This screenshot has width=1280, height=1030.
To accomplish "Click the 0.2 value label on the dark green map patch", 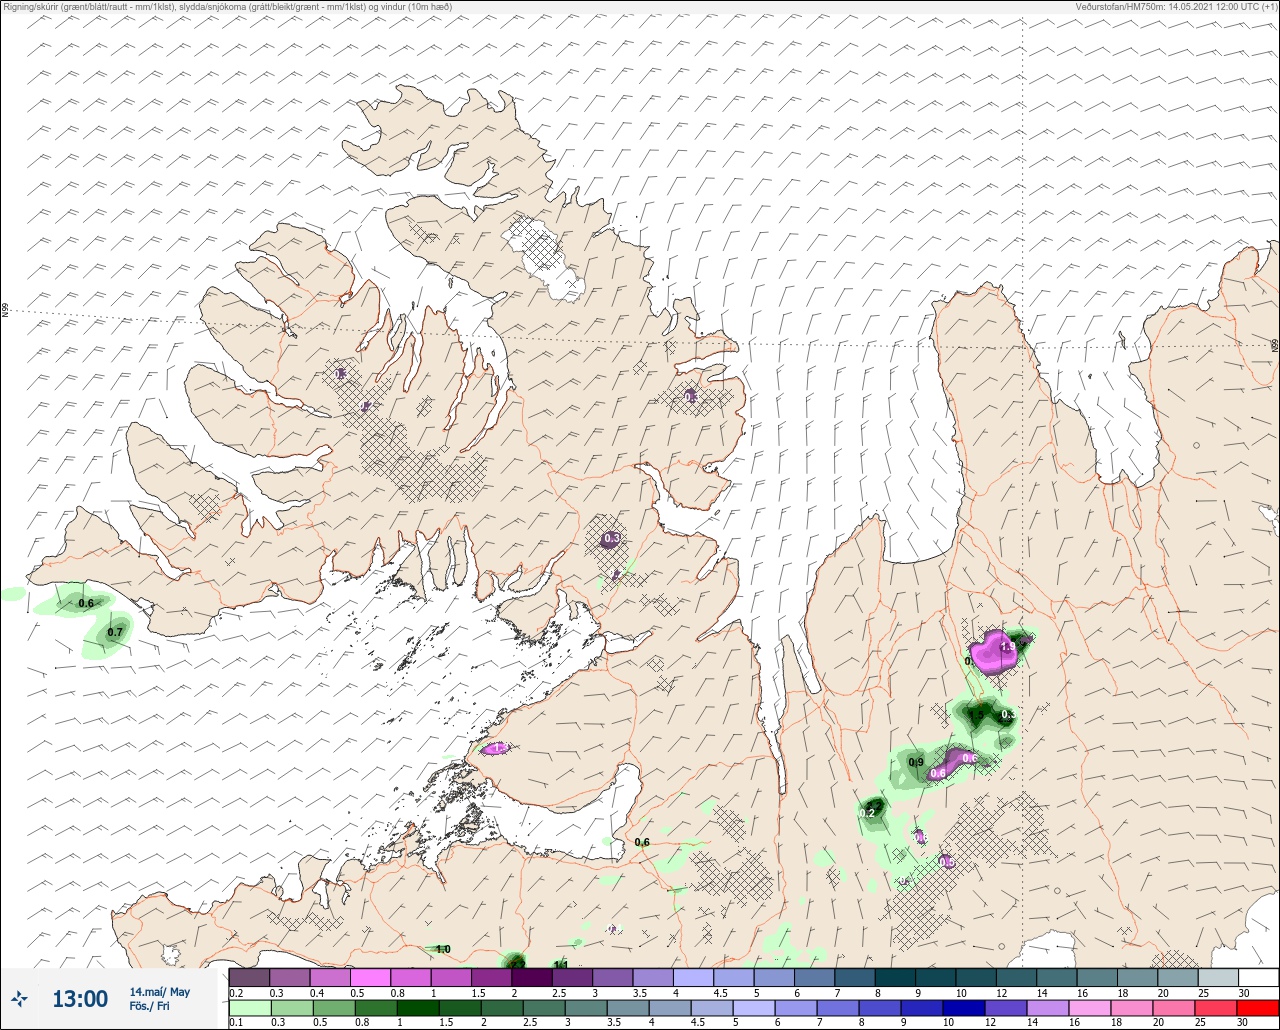I will pos(867,813).
